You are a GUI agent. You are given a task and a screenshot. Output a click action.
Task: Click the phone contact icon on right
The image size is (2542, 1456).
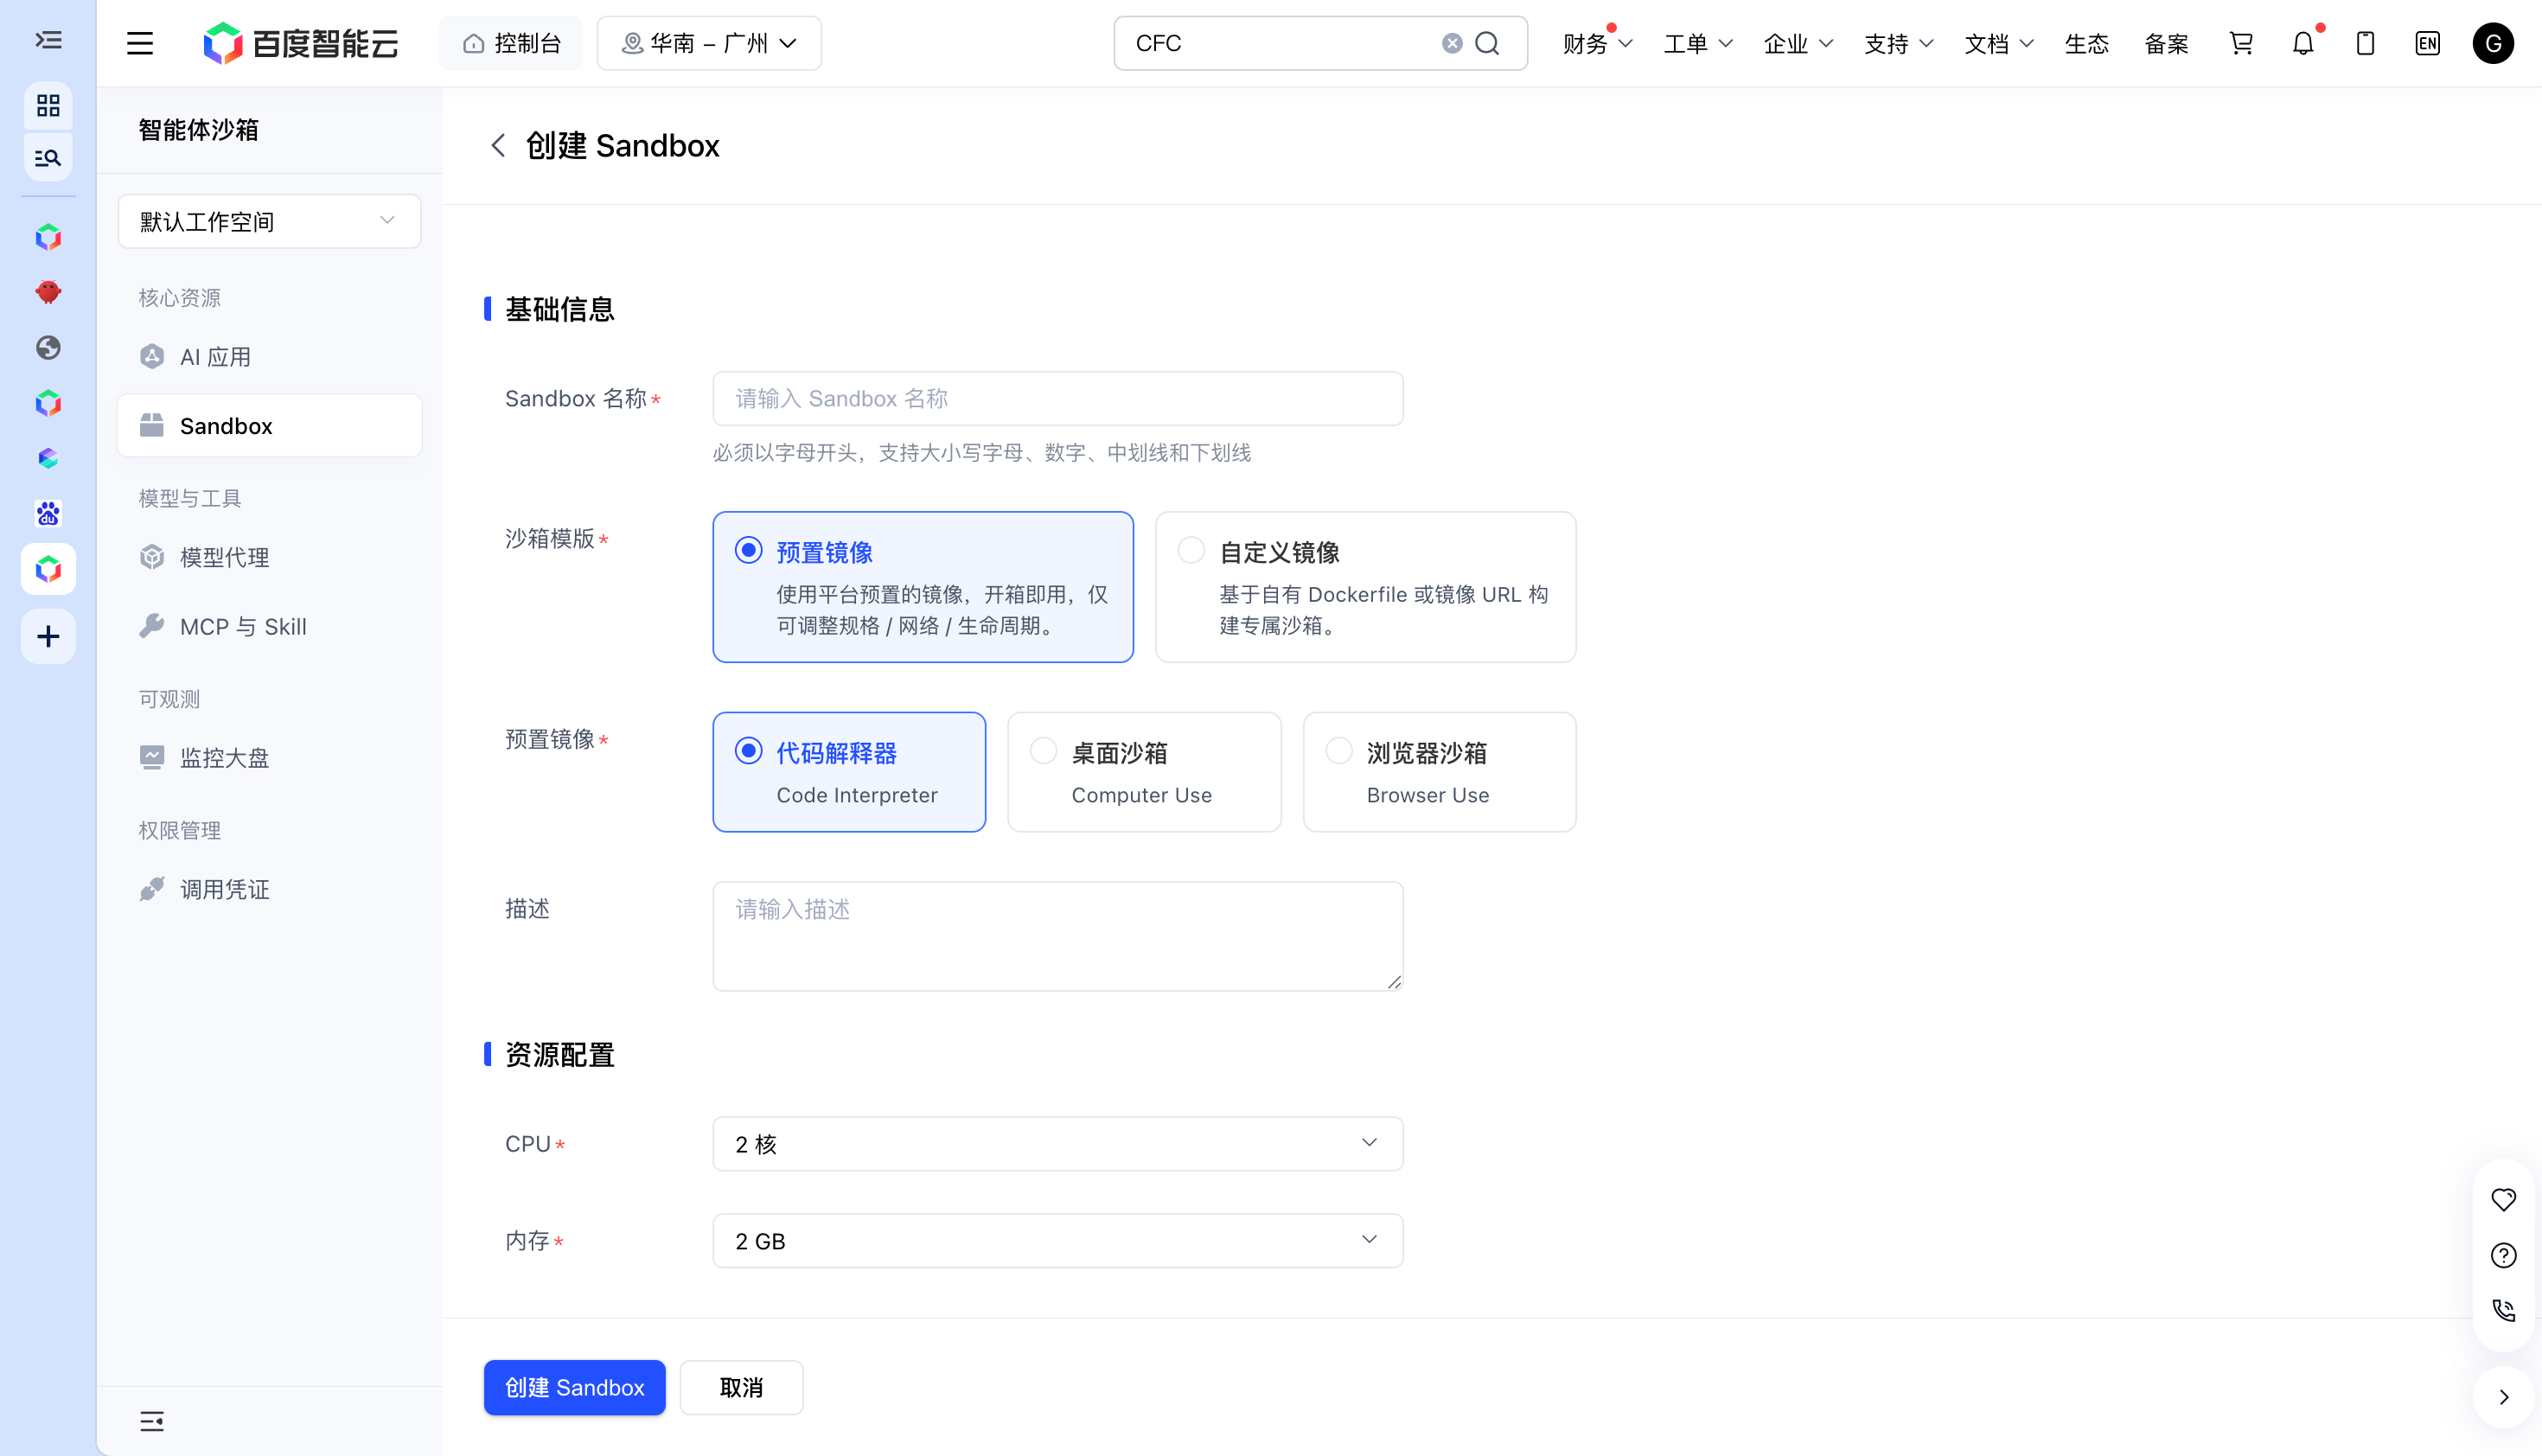[2503, 1310]
